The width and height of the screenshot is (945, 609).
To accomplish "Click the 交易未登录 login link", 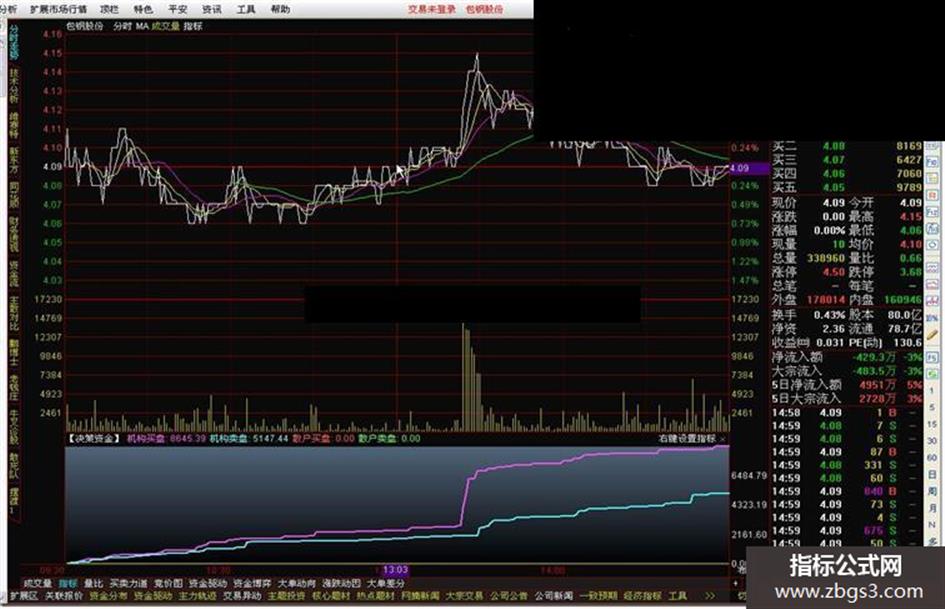I will point(432,9).
